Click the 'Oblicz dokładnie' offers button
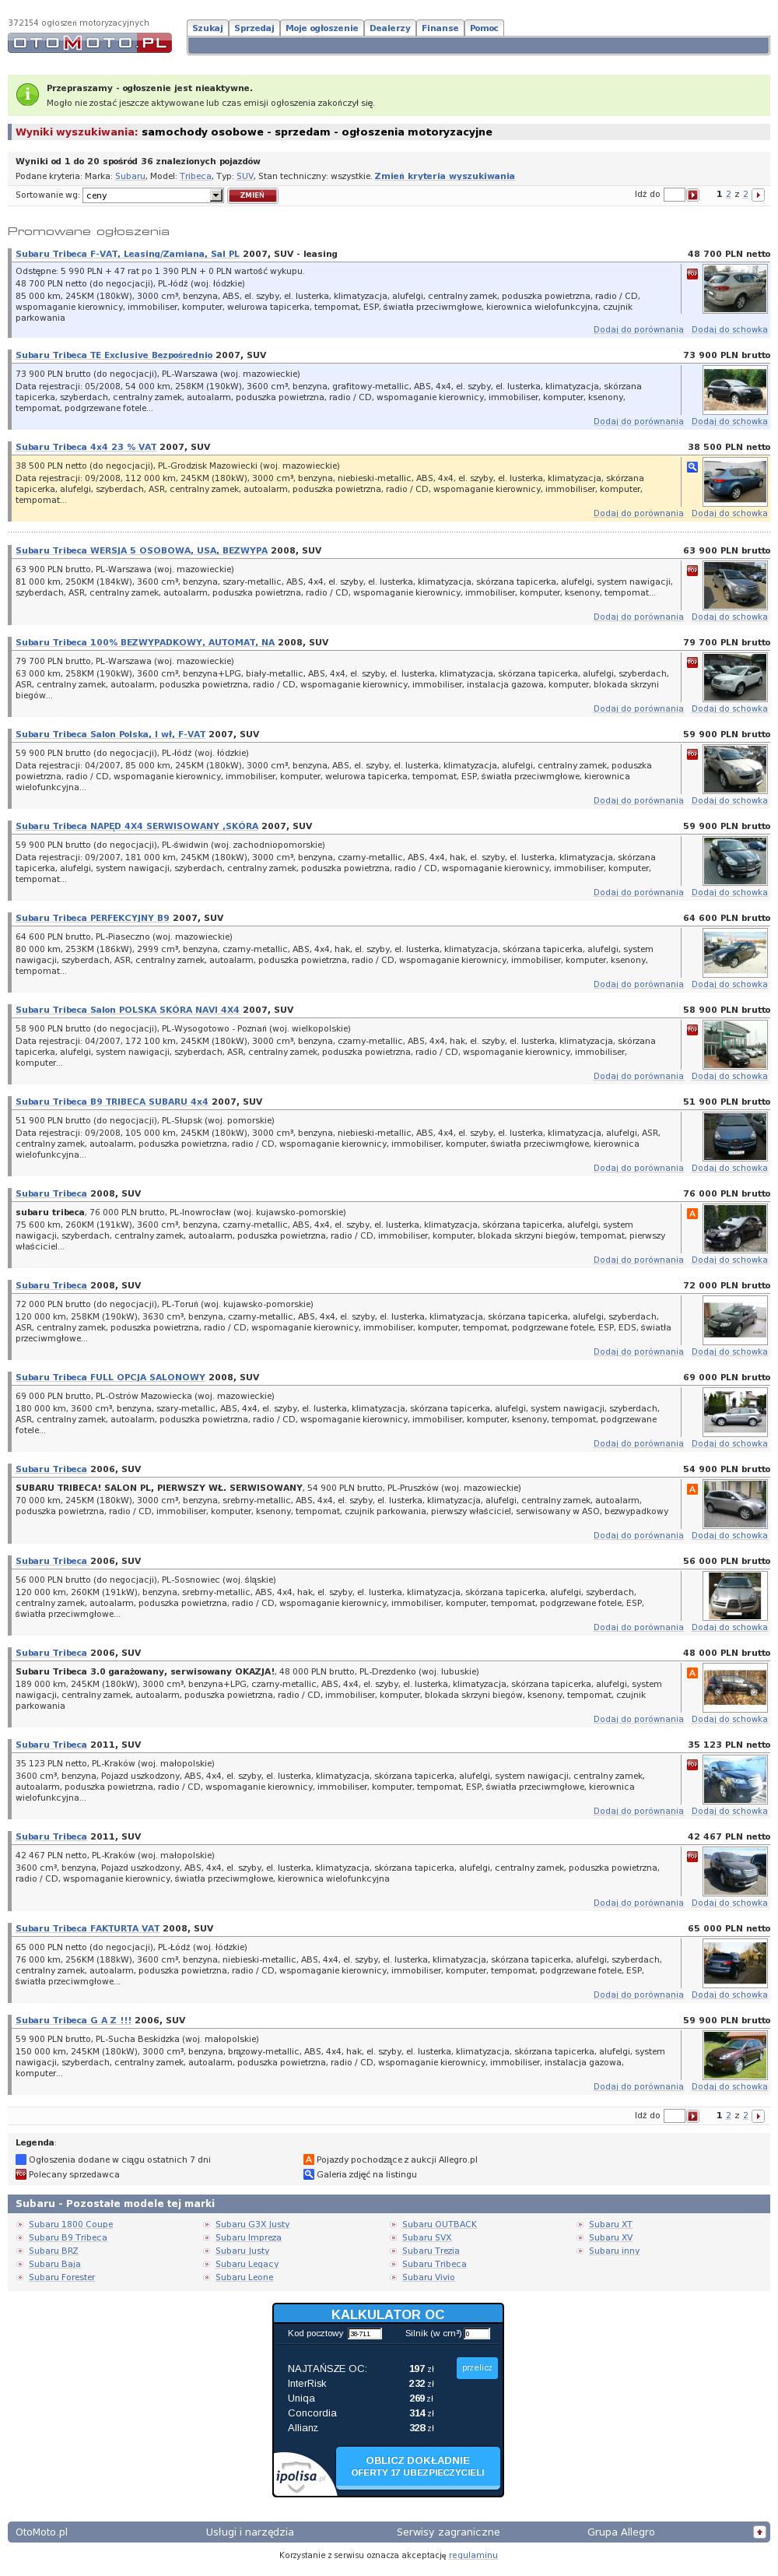This screenshot has width=778, height=2576. [x=417, y=2466]
